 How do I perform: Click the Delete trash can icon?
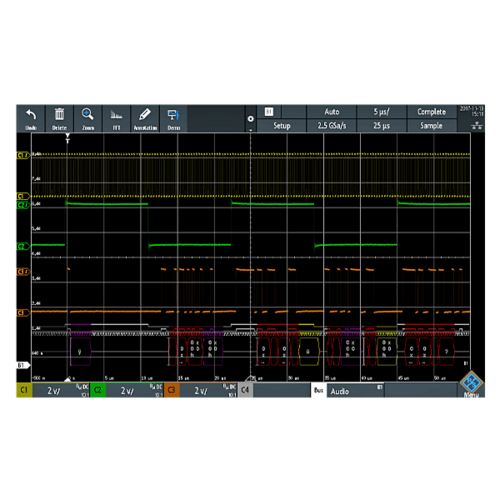click(59, 119)
